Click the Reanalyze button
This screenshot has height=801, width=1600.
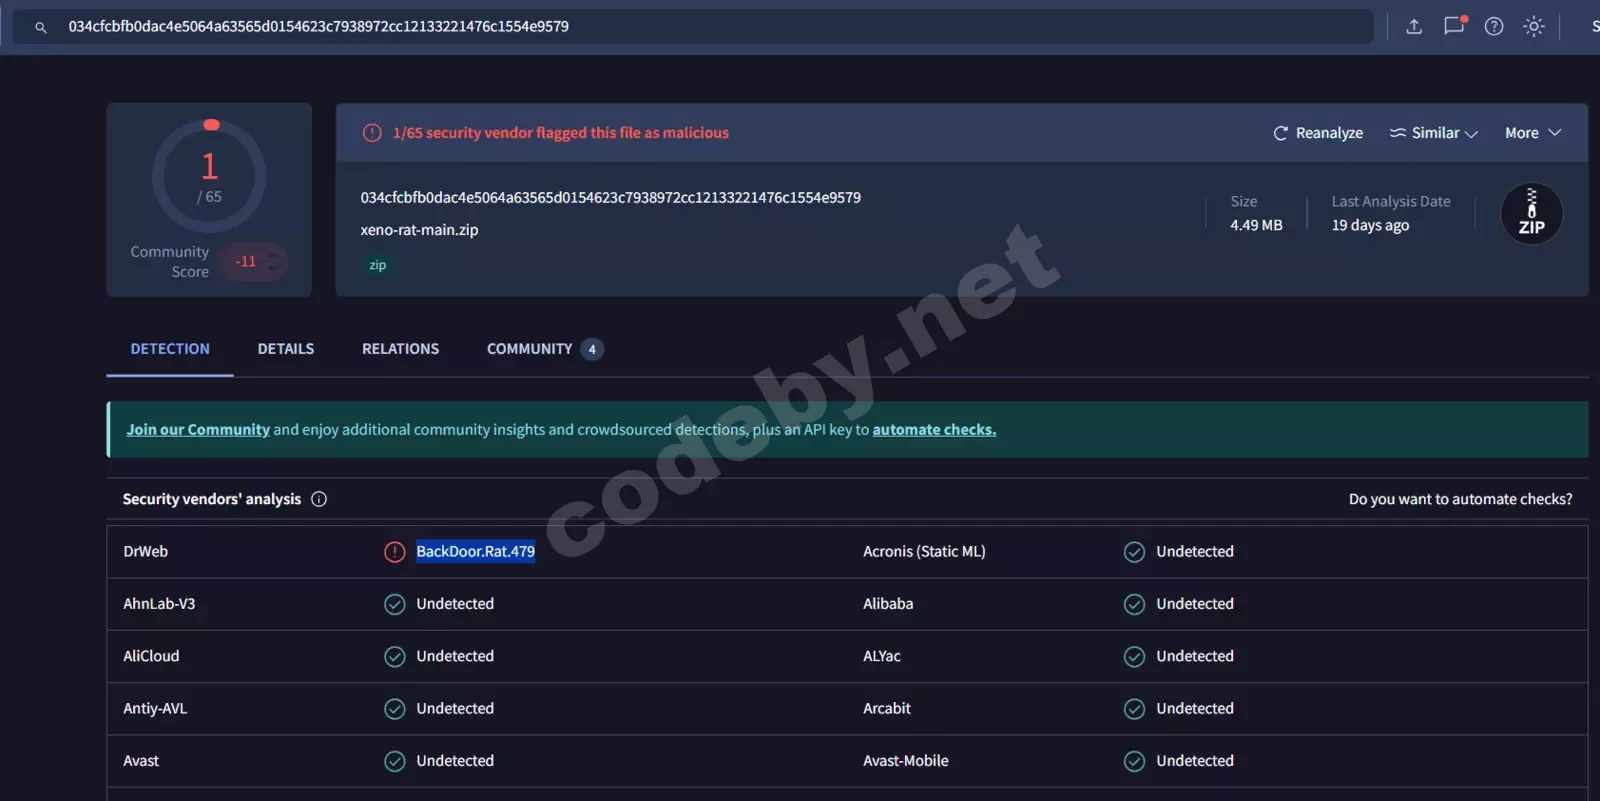tap(1318, 133)
